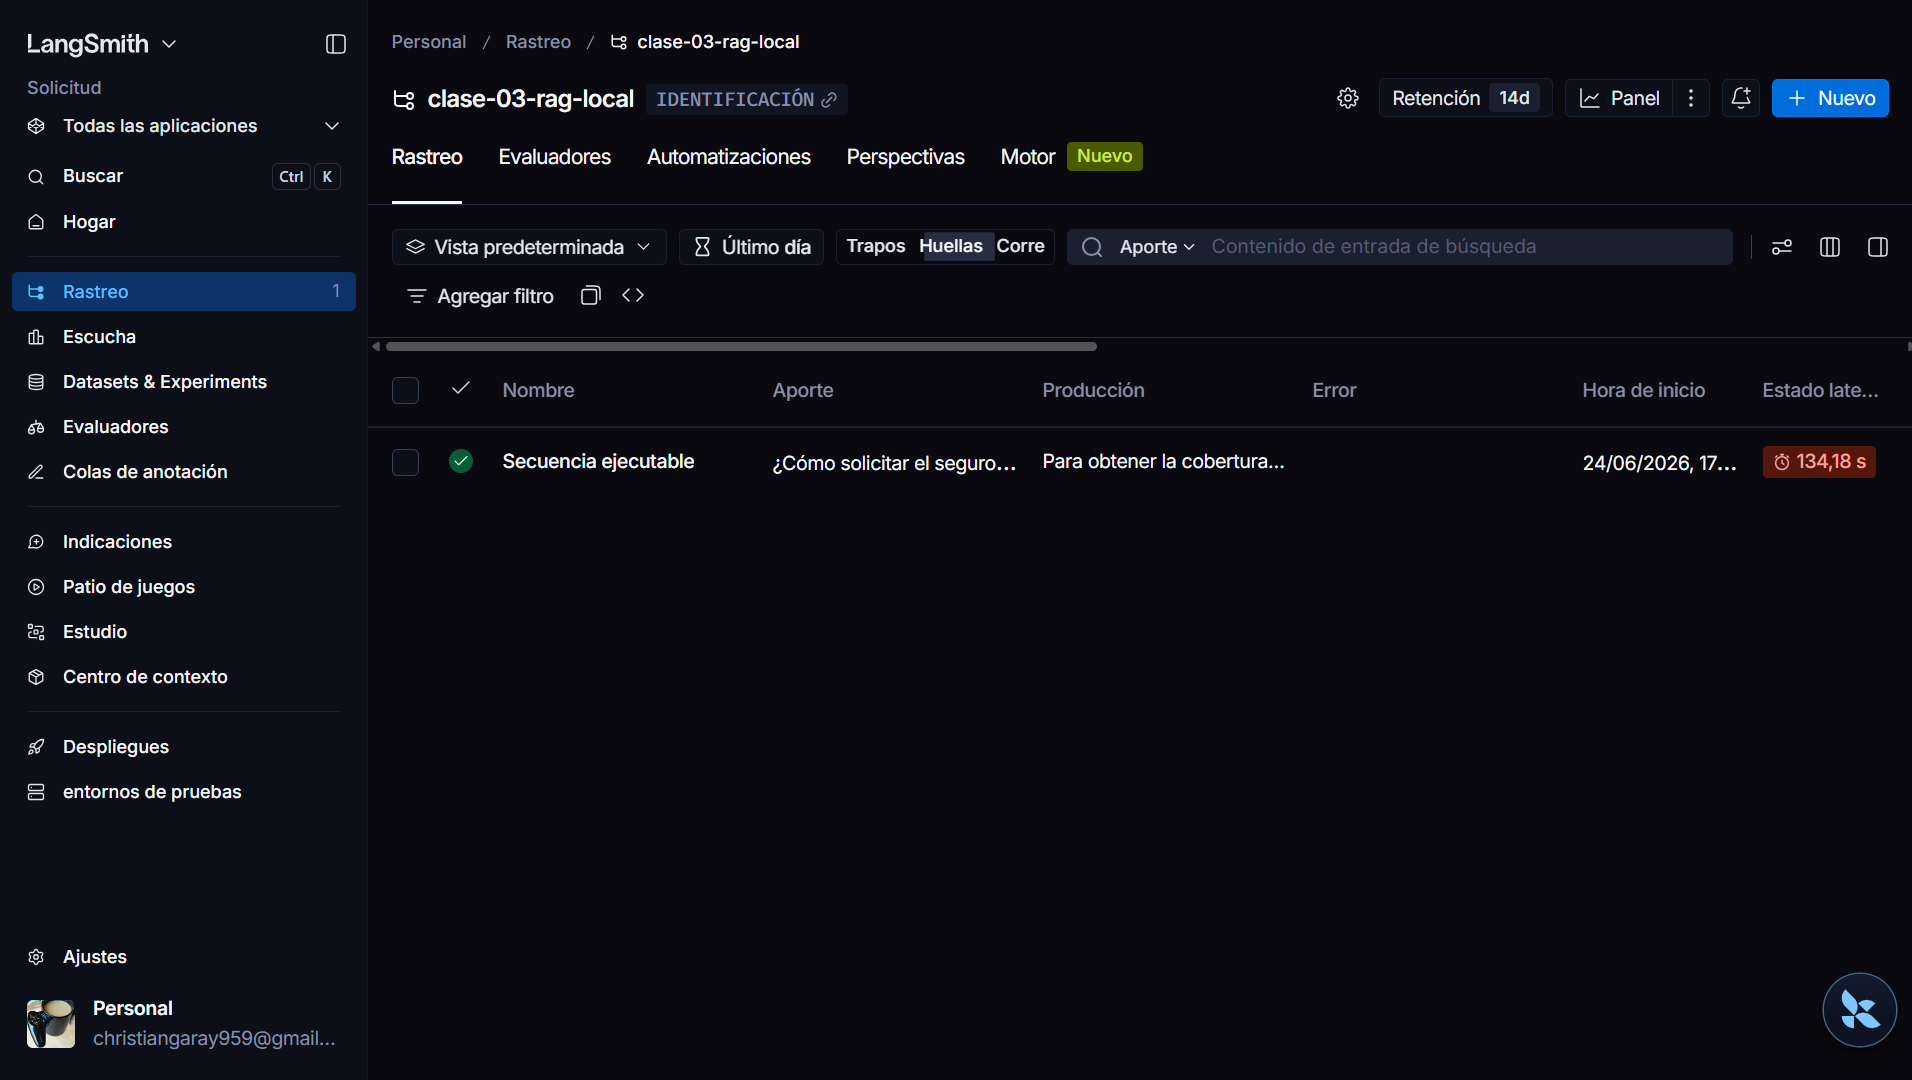Open Colas de anotación in sidebar
The image size is (1912, 1080).
tap(184, 472)
